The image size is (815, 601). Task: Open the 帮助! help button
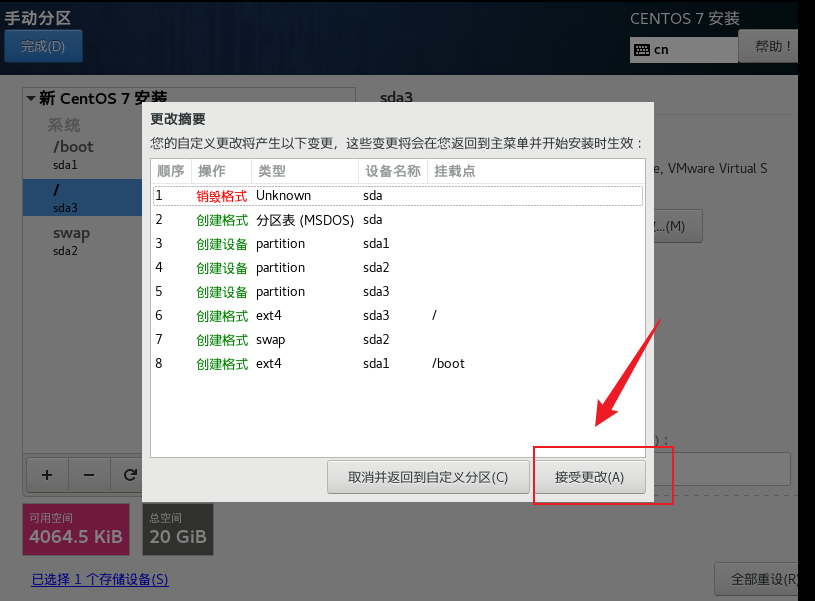[x=770, y=46]
